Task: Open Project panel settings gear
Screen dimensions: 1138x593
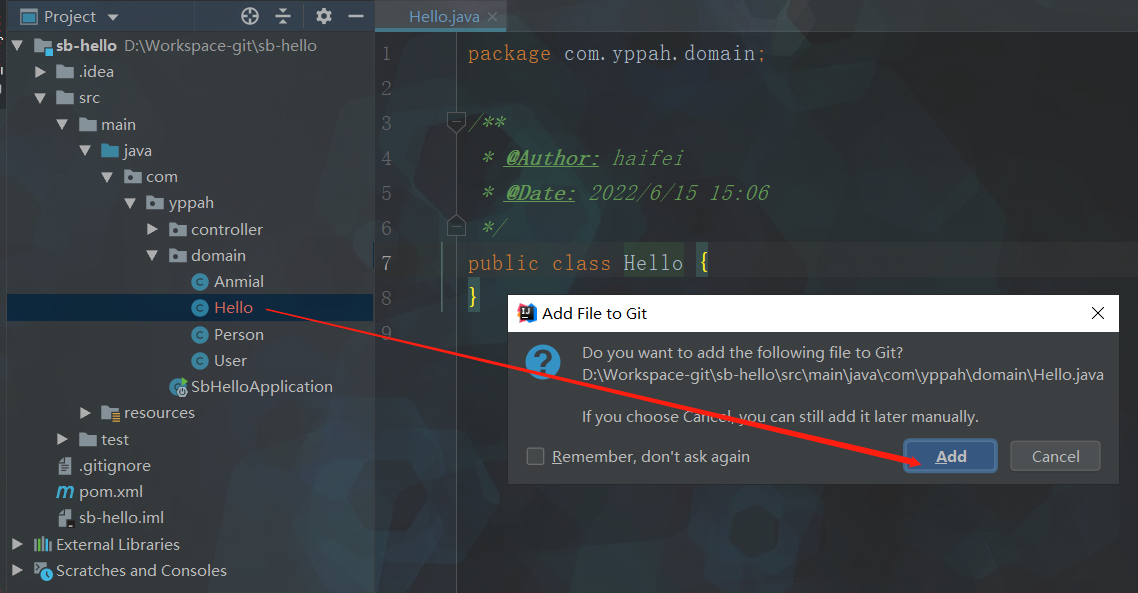Action: coord(323,16)
